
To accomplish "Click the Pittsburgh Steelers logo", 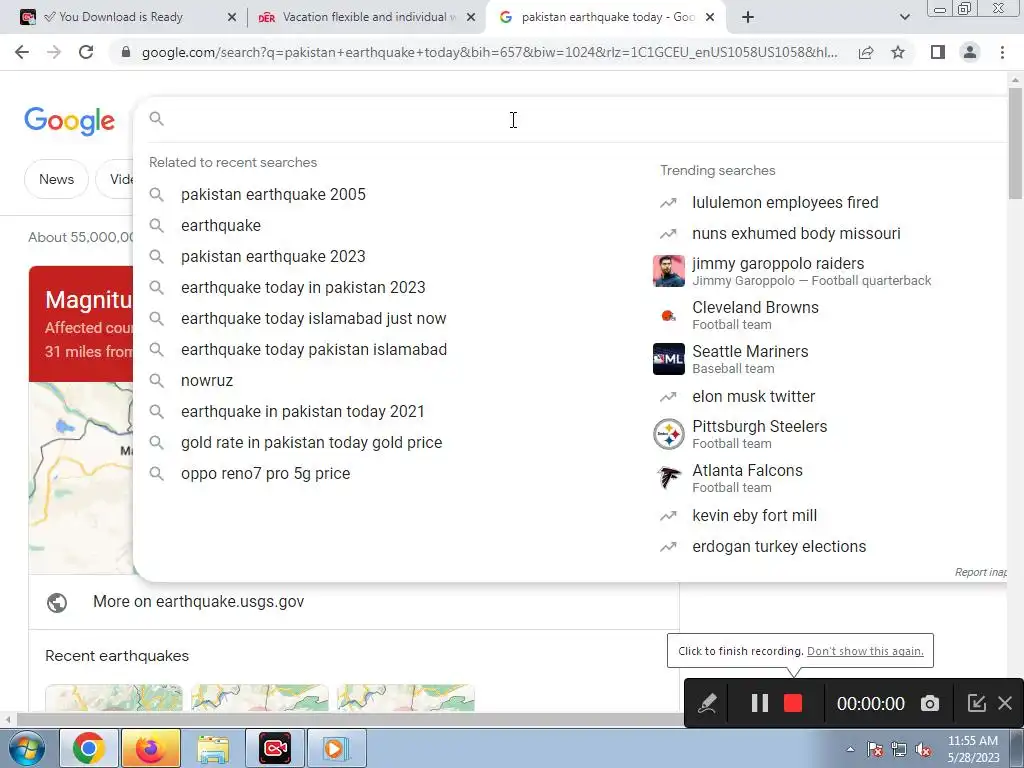I will 669,434.
